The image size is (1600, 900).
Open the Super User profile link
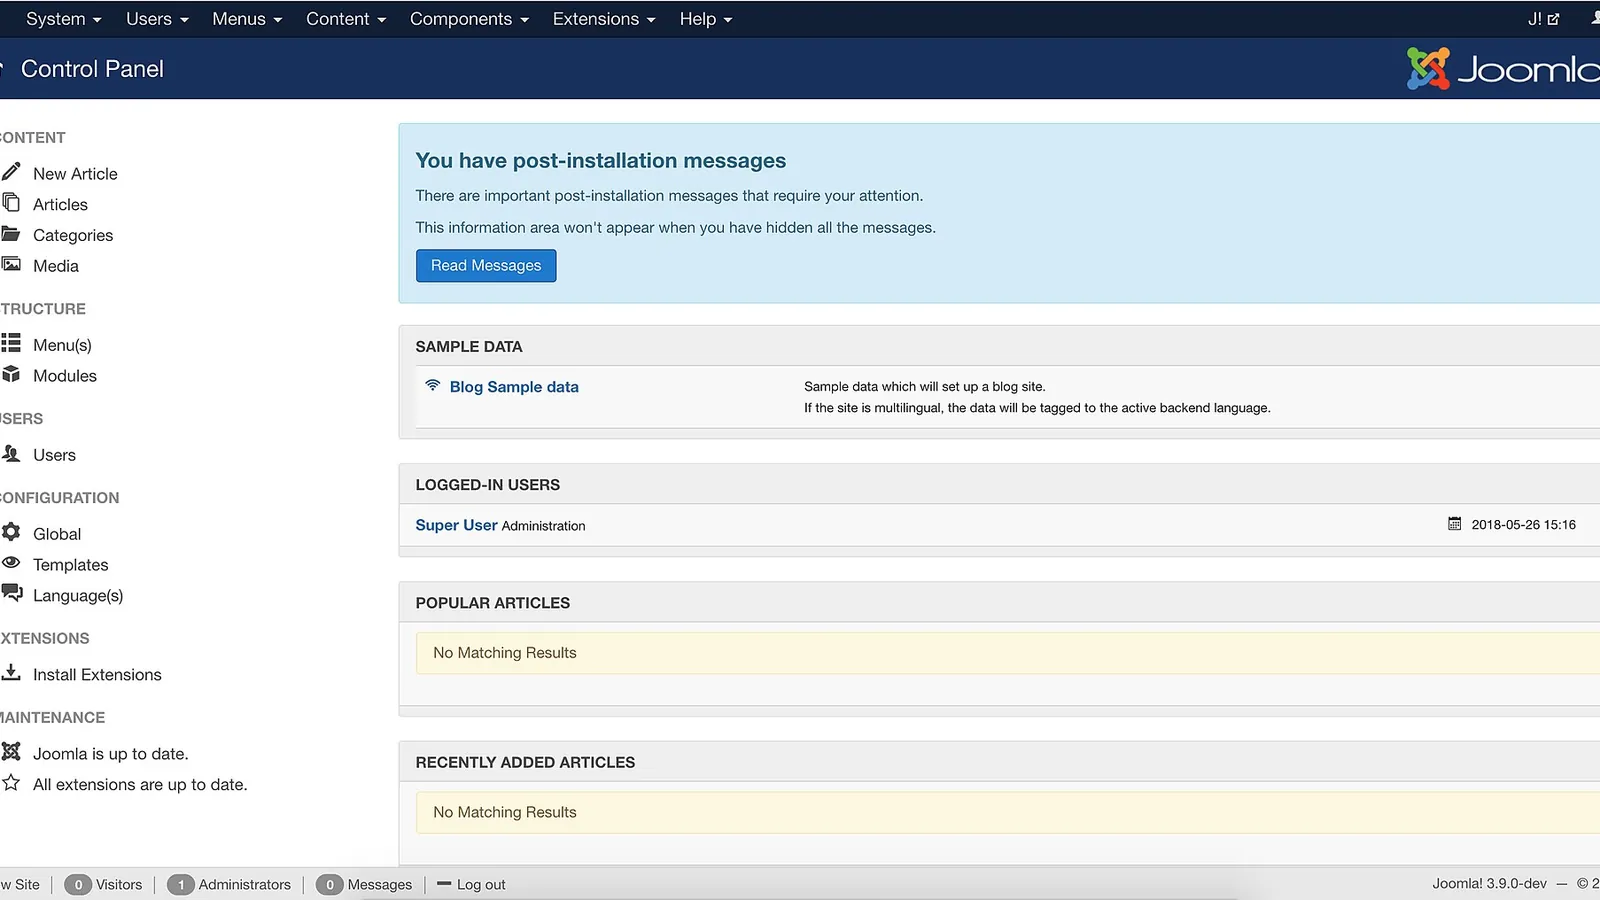pyautogui.click(x=456, y=525)
